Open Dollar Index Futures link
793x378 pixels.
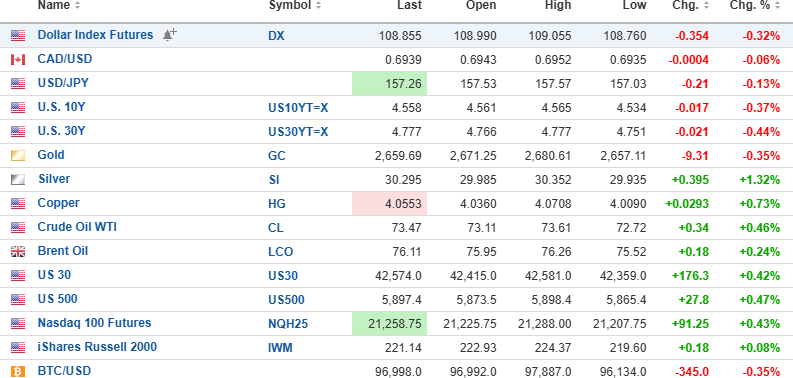[95, 35]
